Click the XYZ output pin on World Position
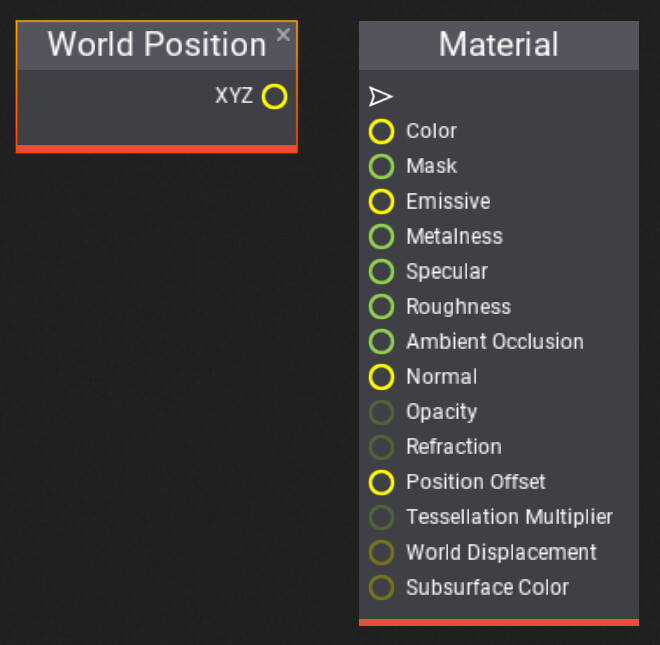660x645 pixels. (274, 96)
